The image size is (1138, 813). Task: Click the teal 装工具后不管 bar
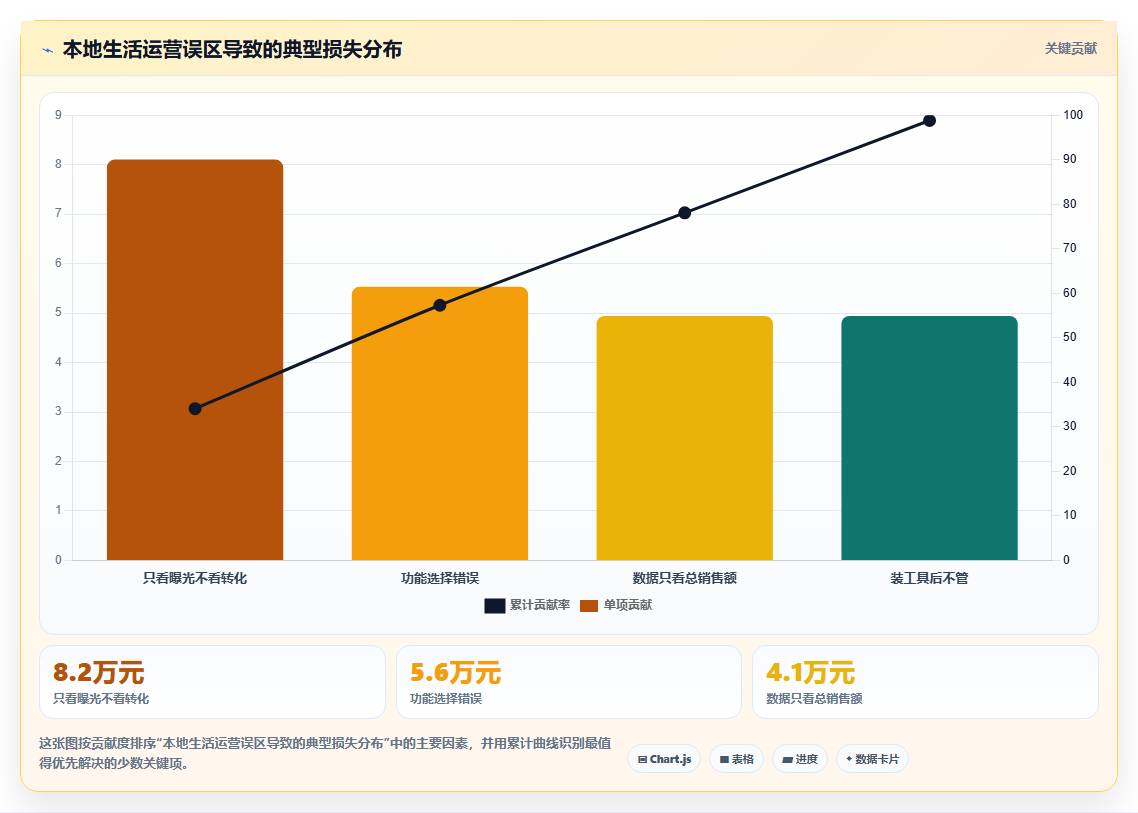point(930,438)
